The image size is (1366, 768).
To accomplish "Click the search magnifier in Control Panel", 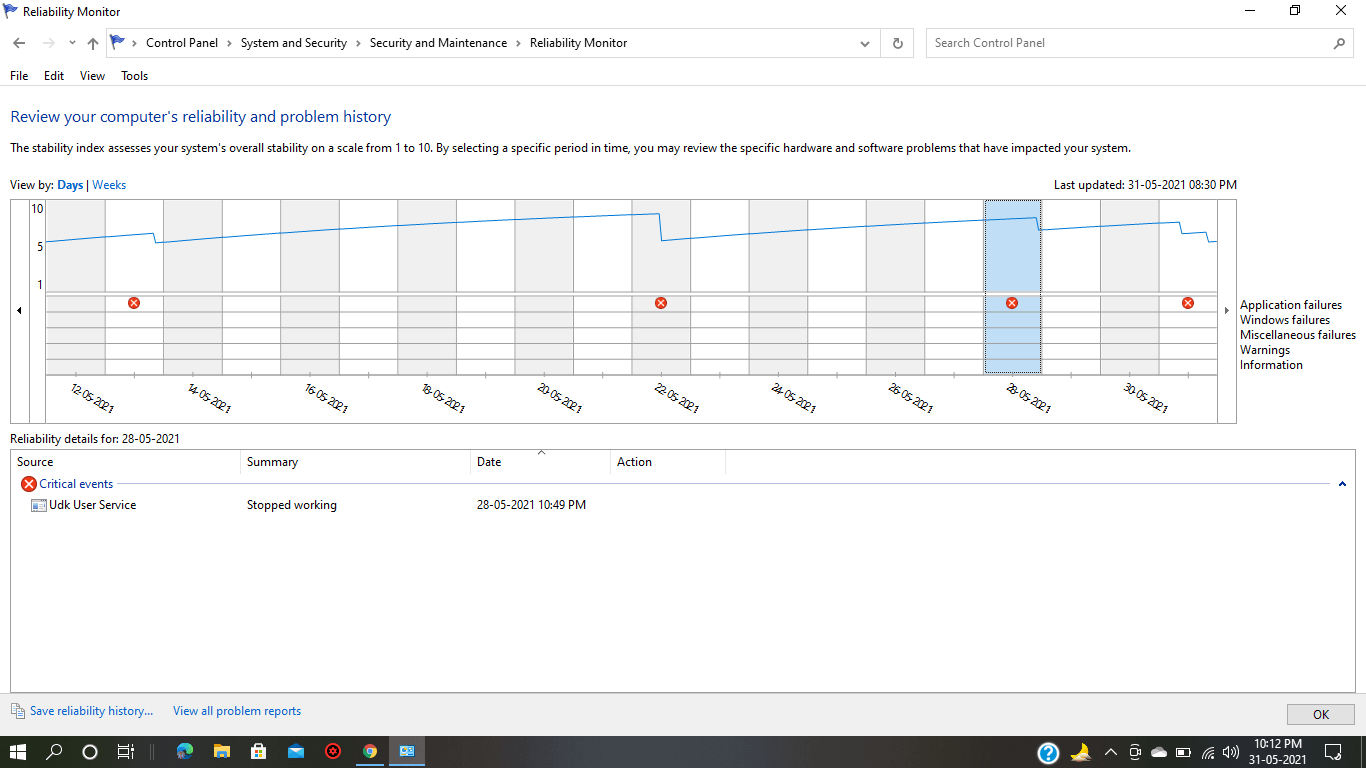I will 1339,43.
